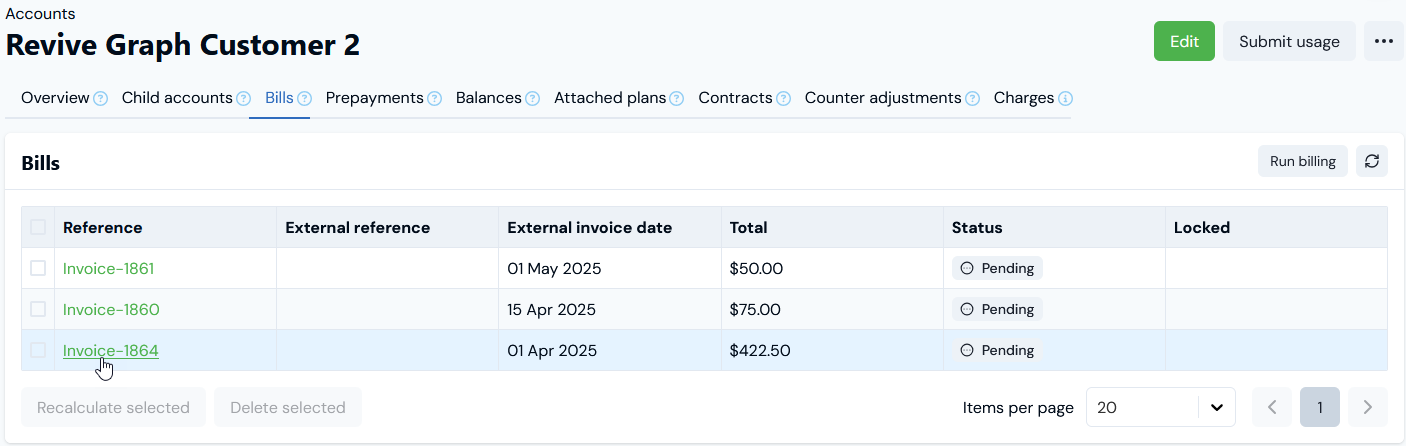Image resolution: width=1406 pixels, height=446 pixels.
Task: Click info icon next to Charges tab
Action: pyautogui.click(x=1065, y=99)
